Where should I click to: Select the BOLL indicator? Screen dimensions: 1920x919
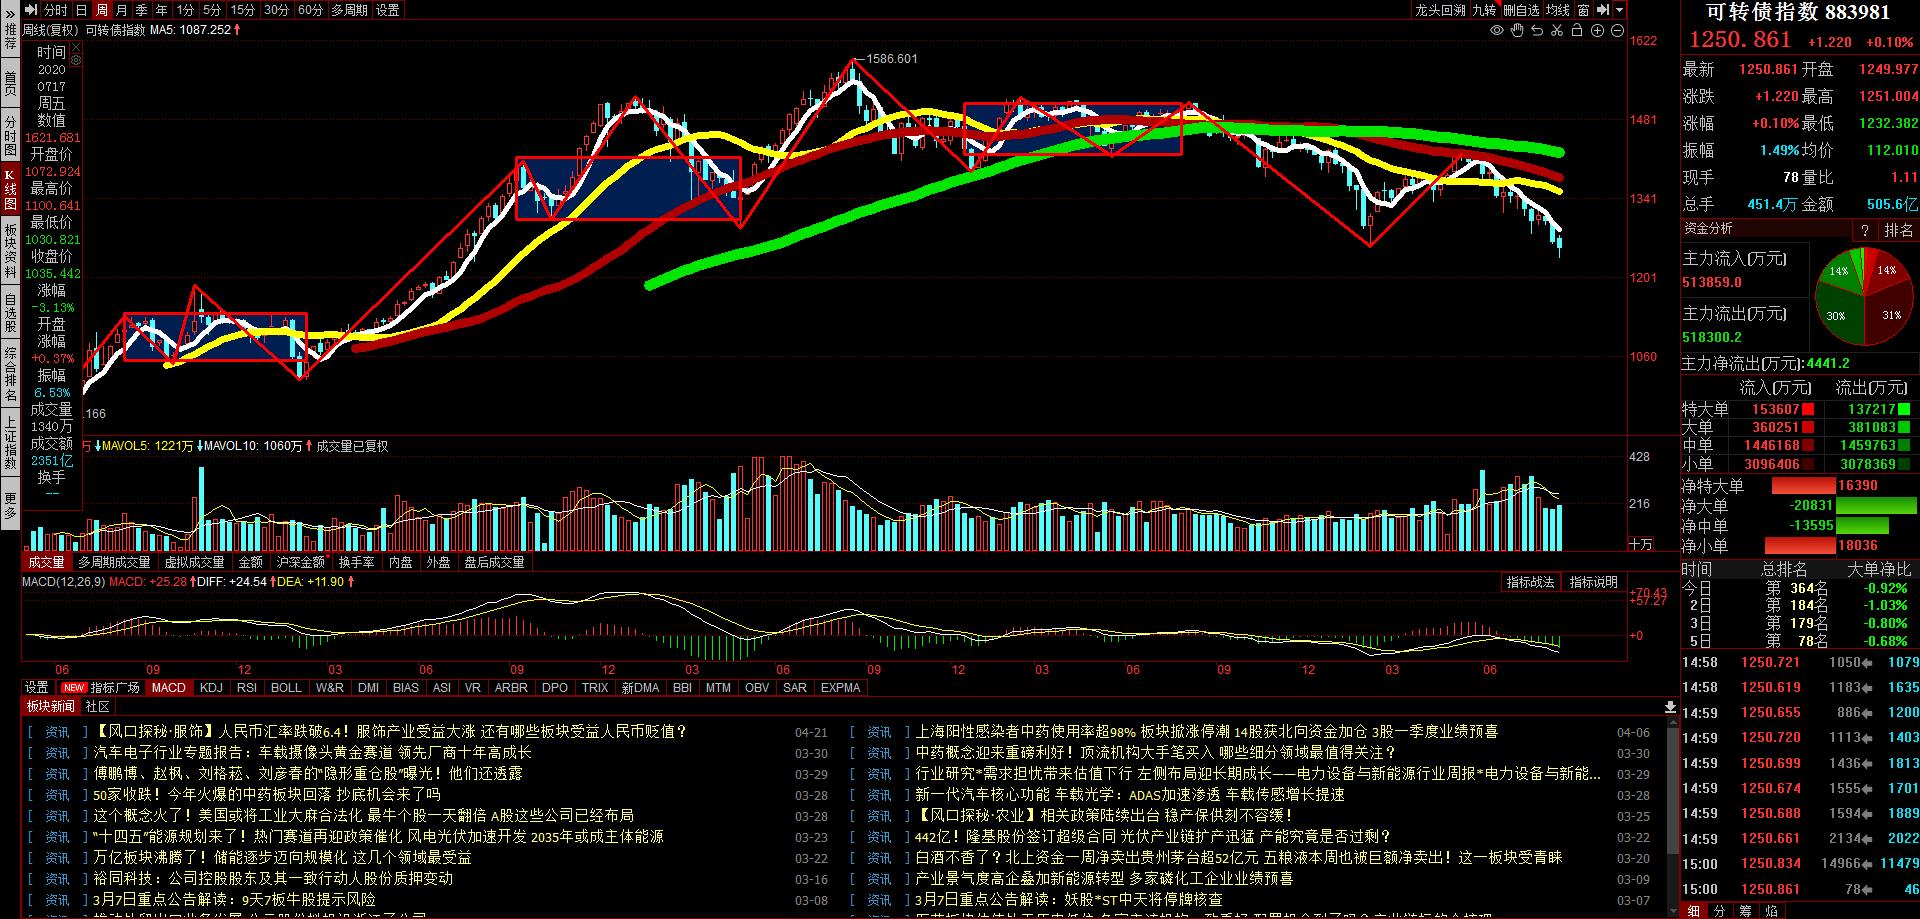pyautogui.click(x=286, y=688)
